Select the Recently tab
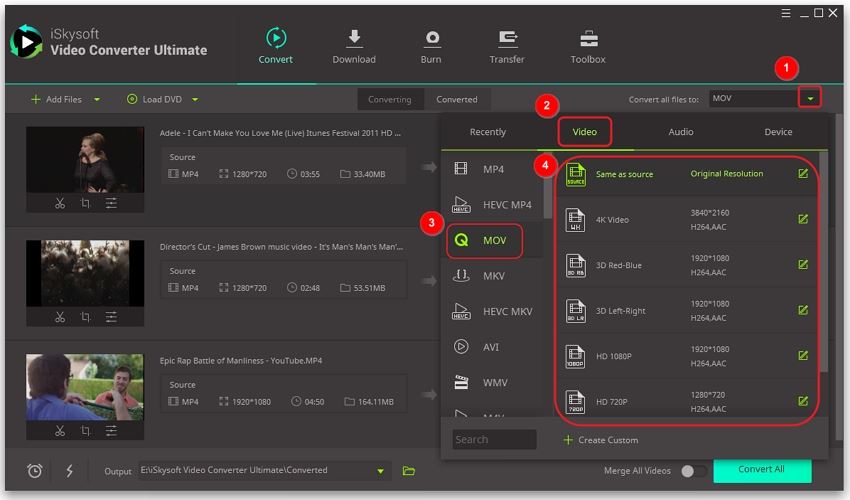 click(x=487, y=132)
